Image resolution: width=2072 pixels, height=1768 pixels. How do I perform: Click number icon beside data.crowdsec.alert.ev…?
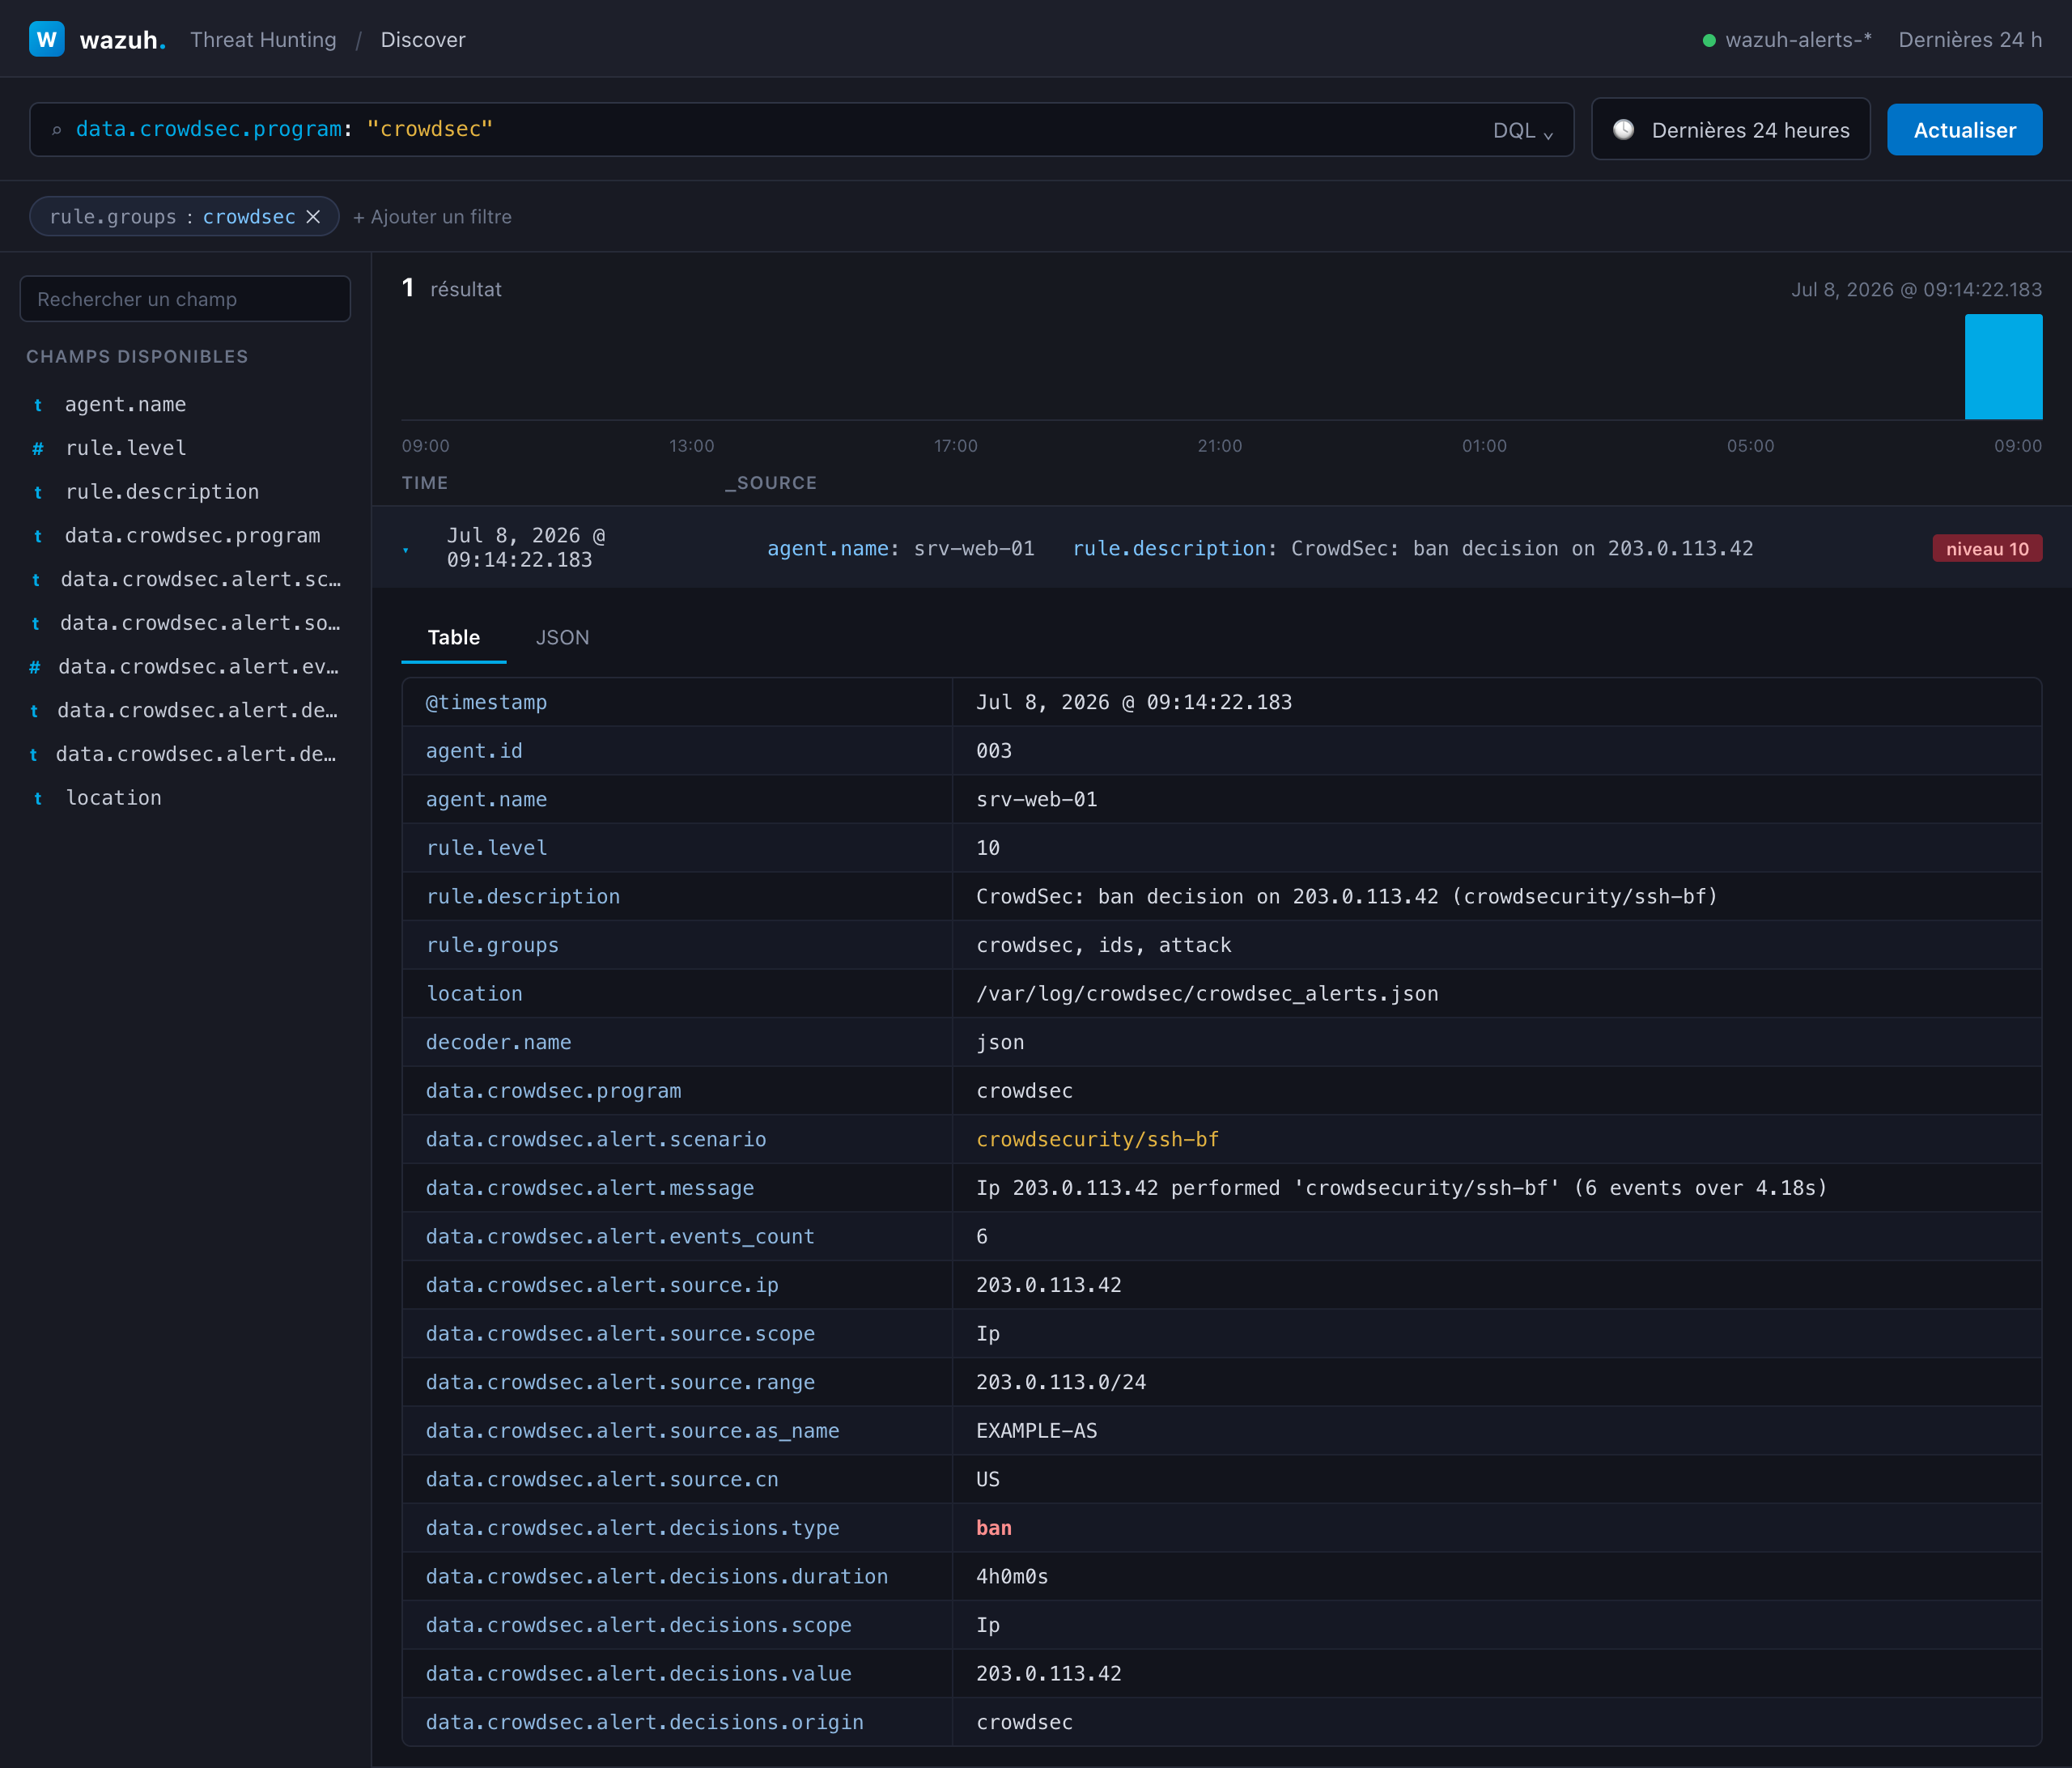[35, 667]
